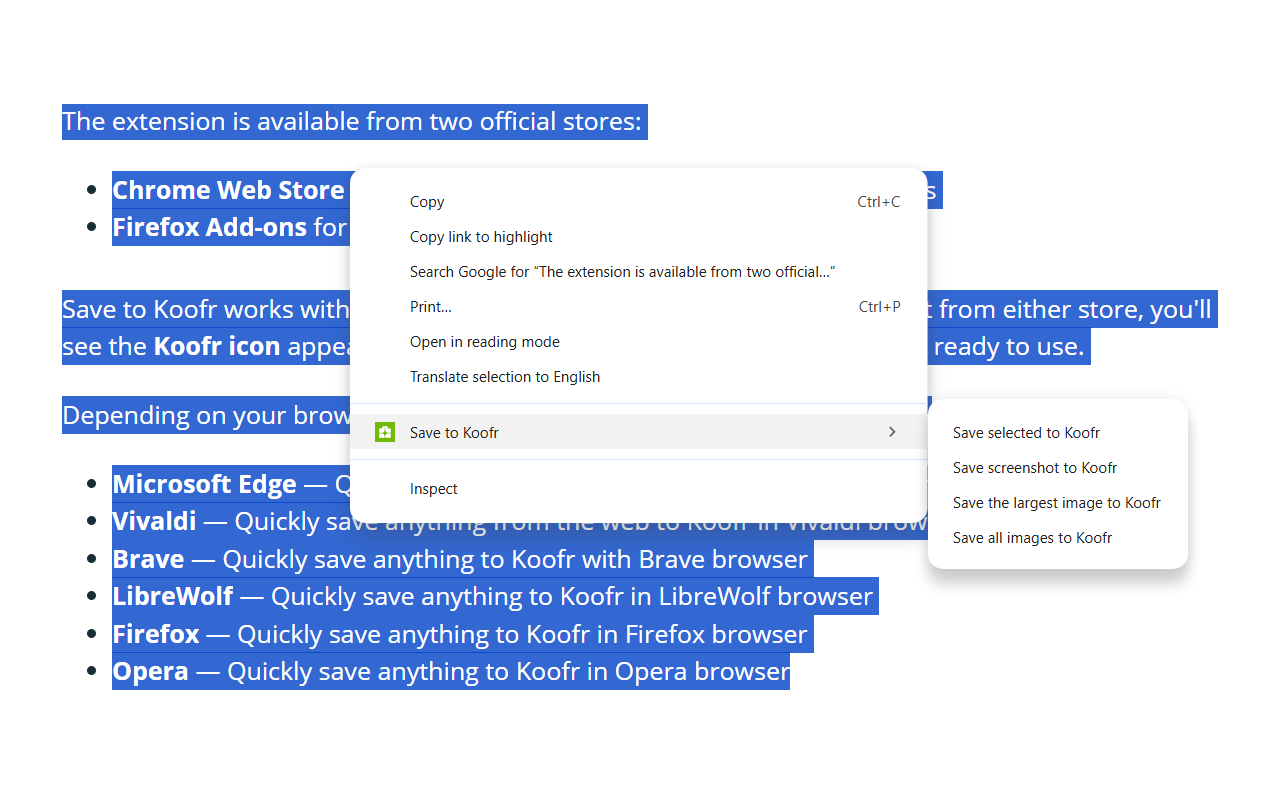Click the bold Firefox browser list entry
Screen dimensions: 1280x800
click(460, 634)
